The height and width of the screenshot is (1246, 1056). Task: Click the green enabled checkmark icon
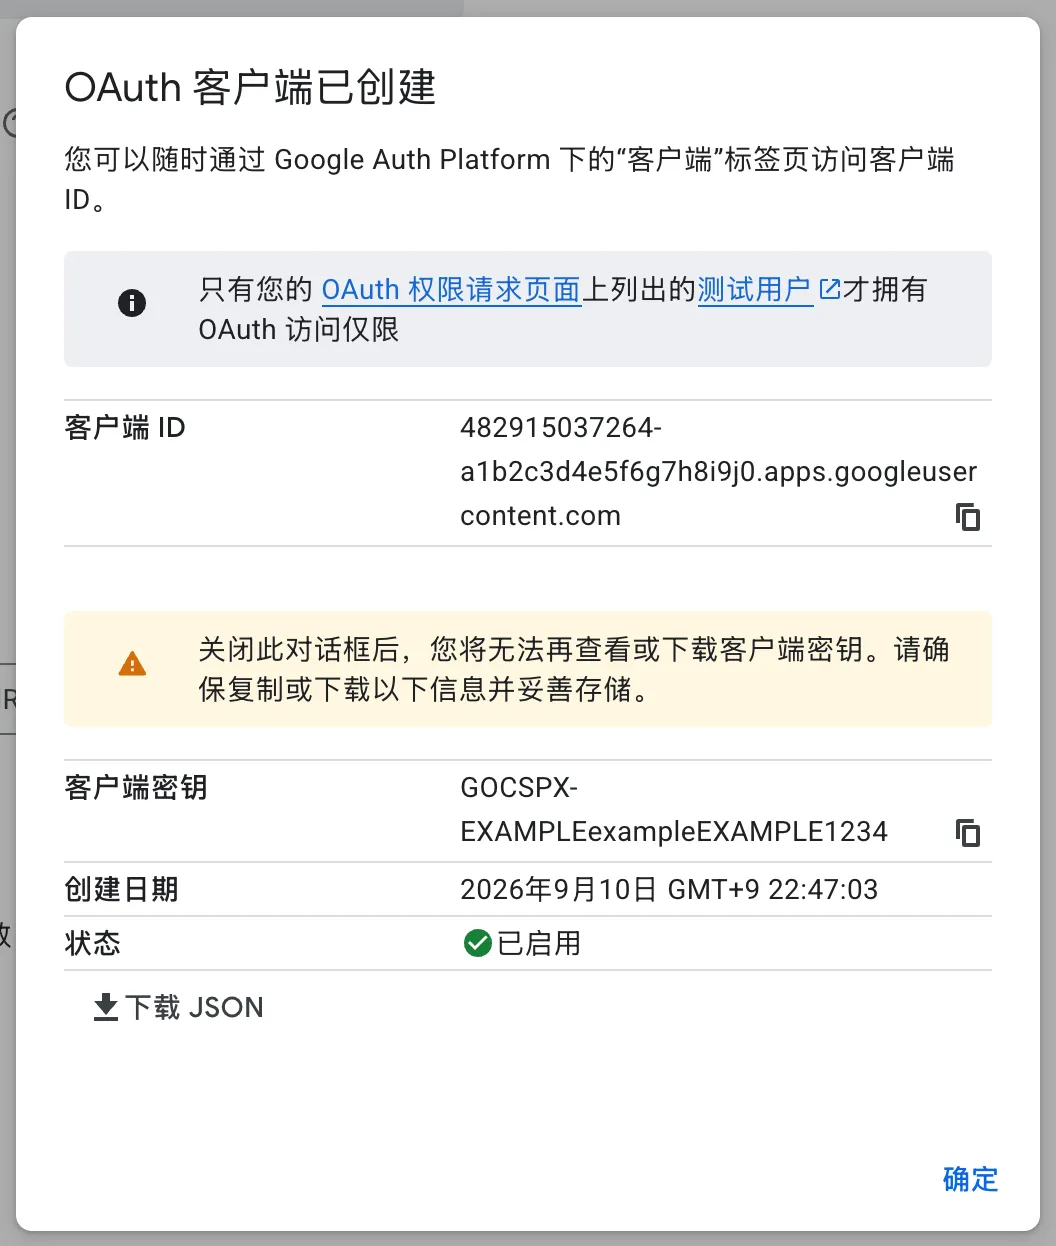(477, 943)
